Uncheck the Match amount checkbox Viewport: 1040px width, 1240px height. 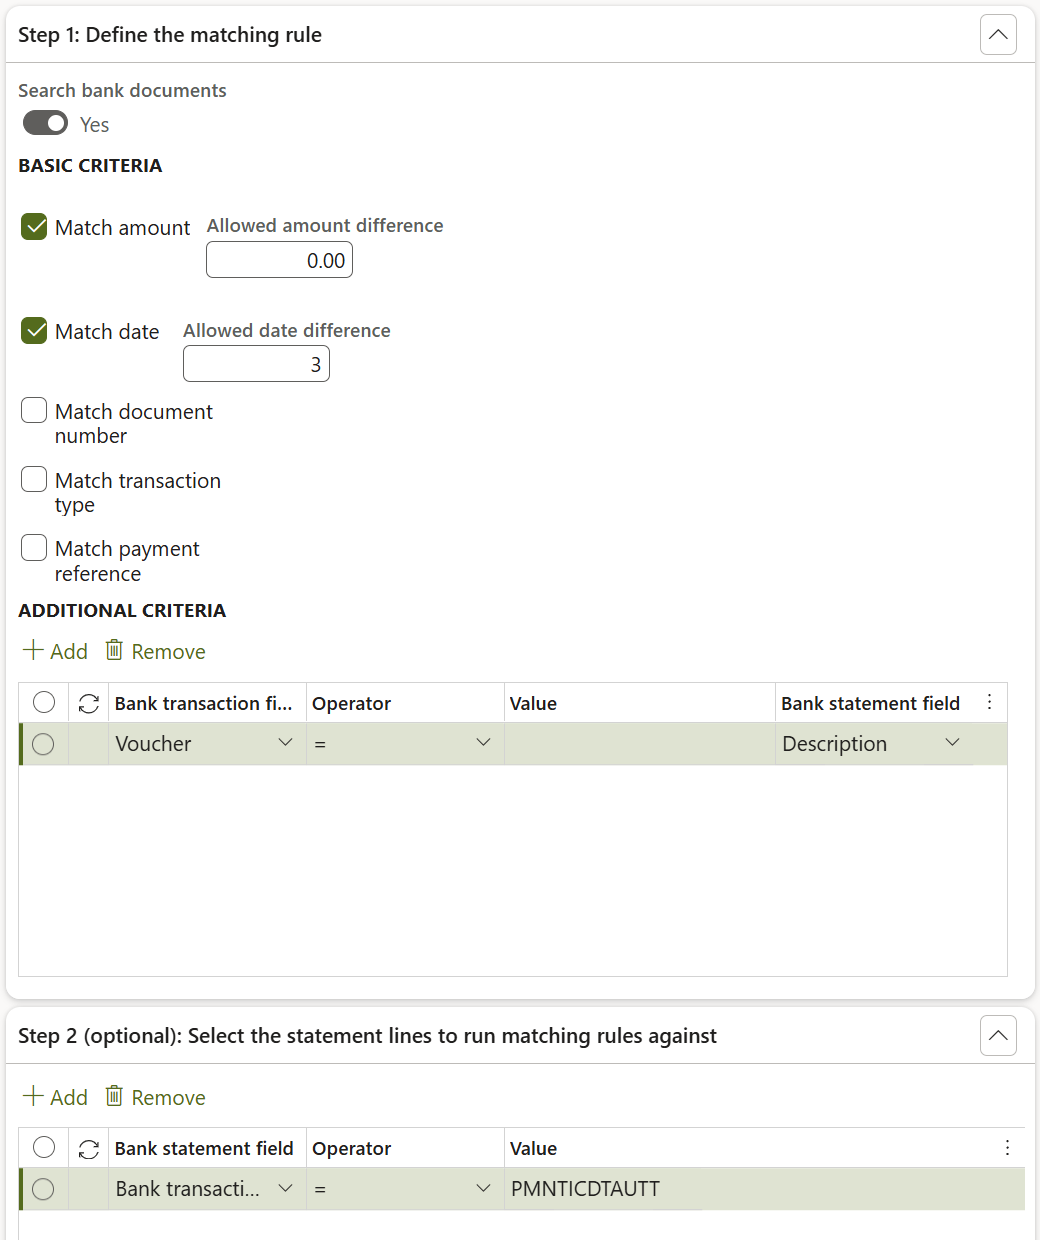[x=34, y=227]
